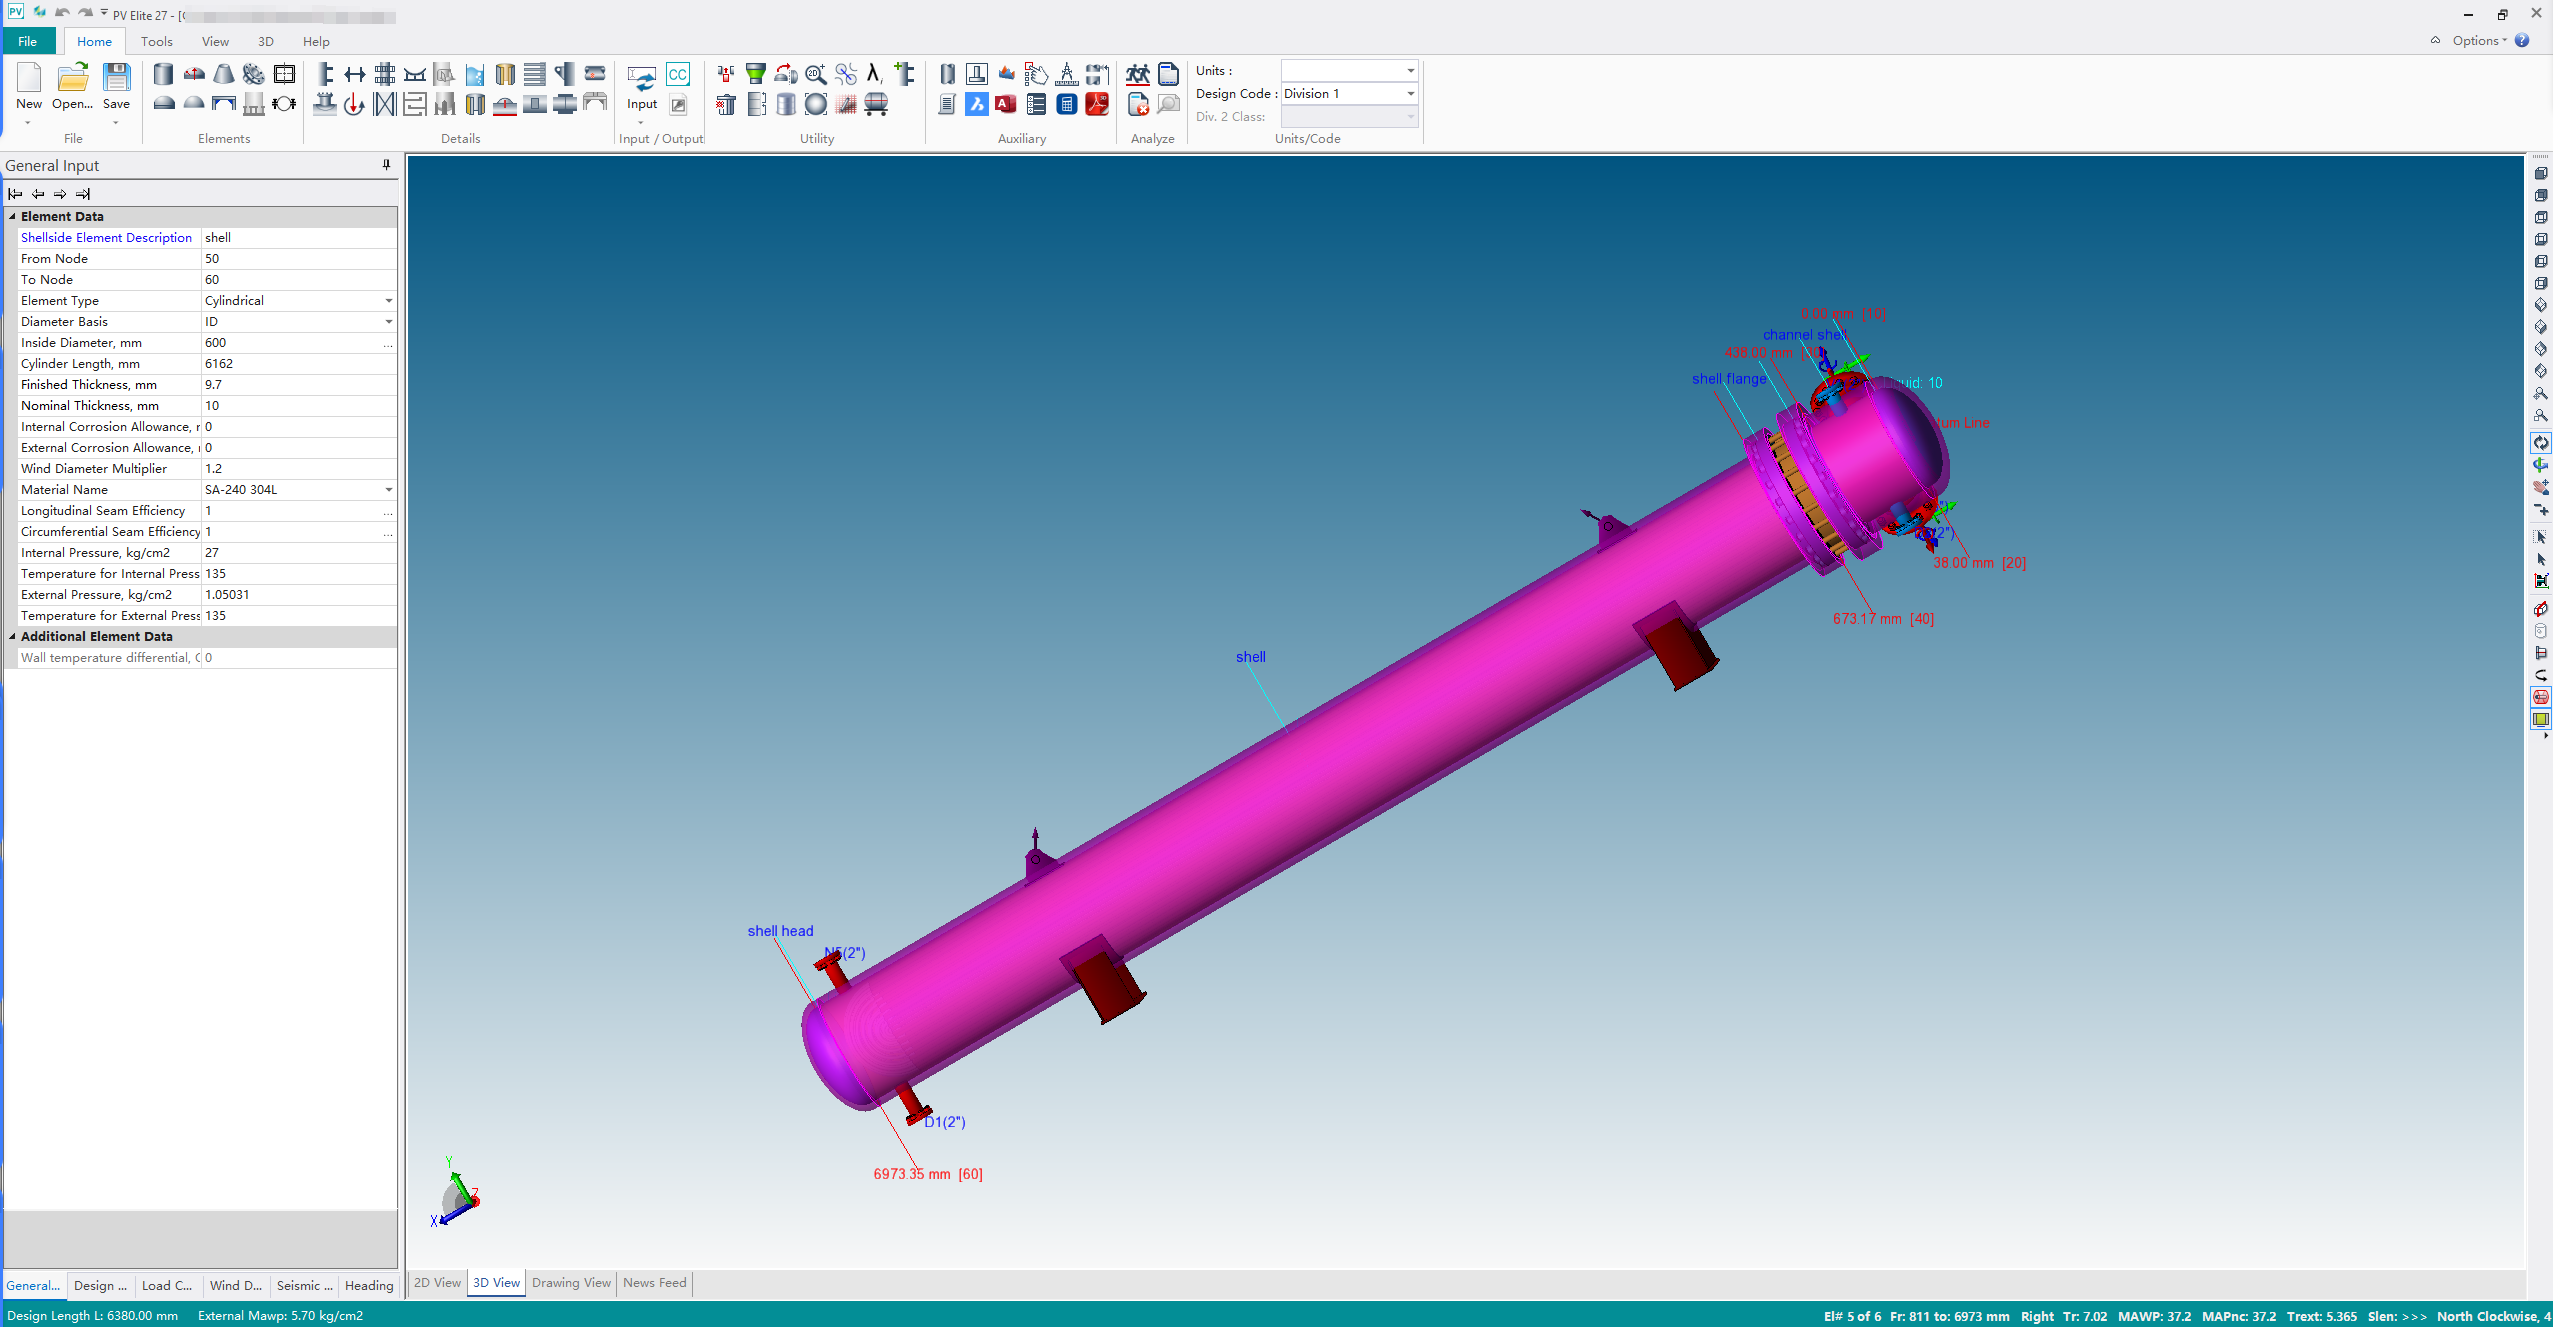Image resolution: width=2553 pixels, height=1327 pixels.
Task: Click the CC icon in Input/Output
Action: coord(677,74)
